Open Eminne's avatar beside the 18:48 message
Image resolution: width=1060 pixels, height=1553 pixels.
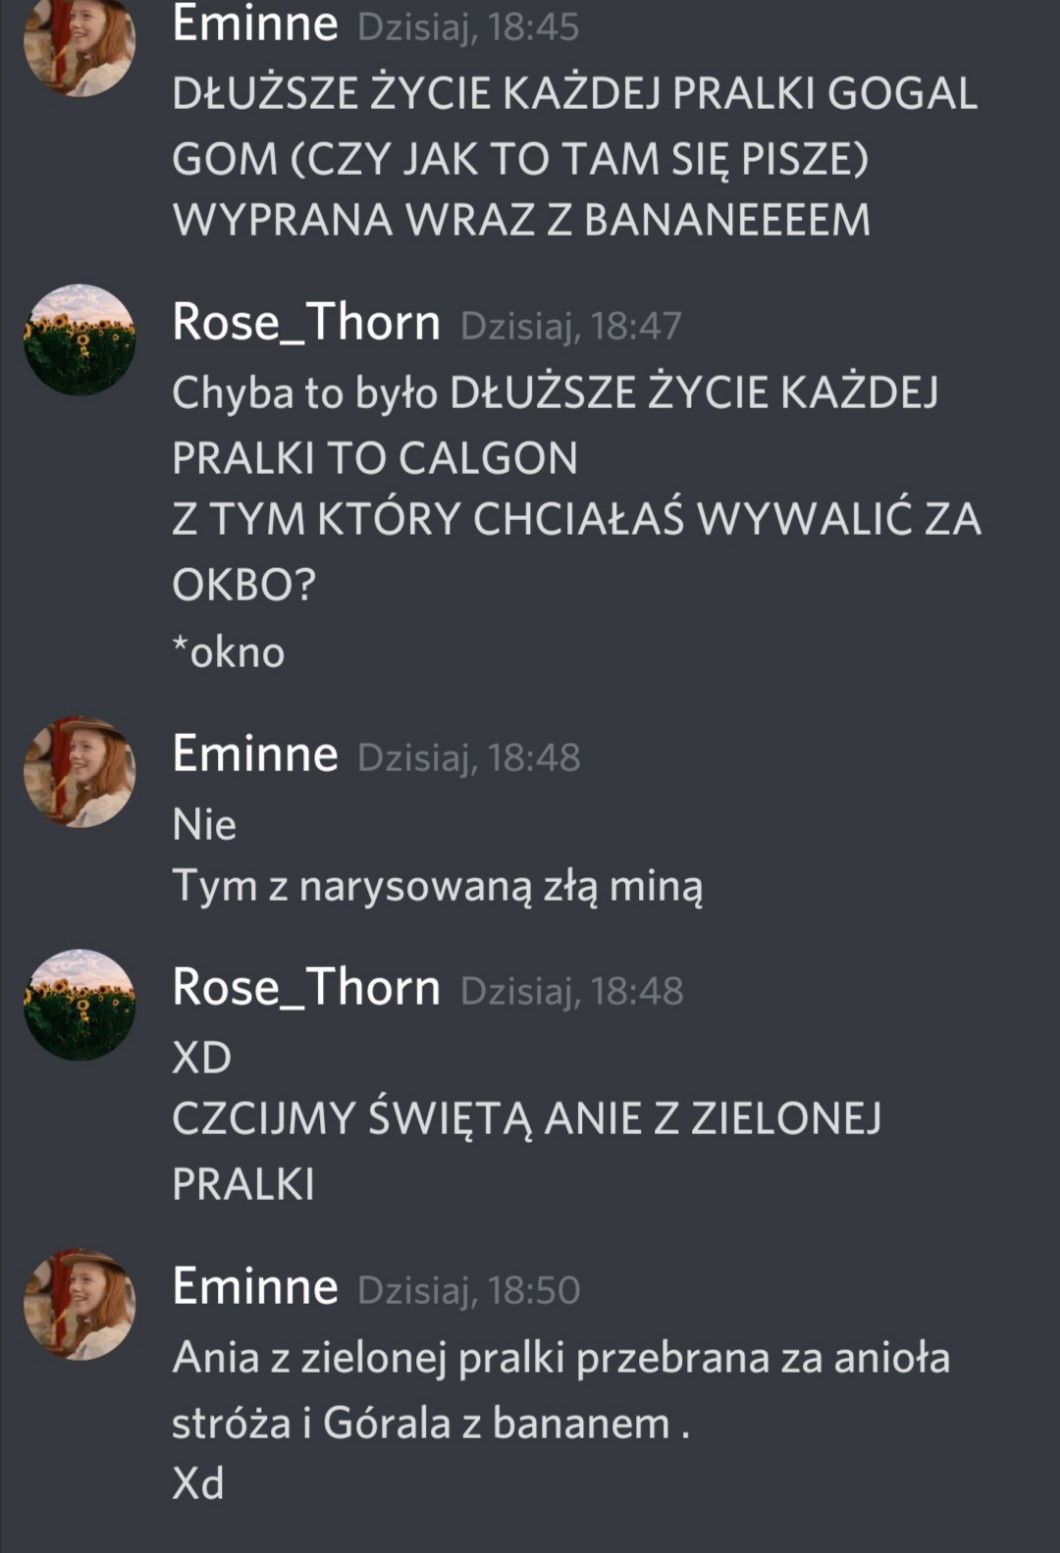coord(80,771)
